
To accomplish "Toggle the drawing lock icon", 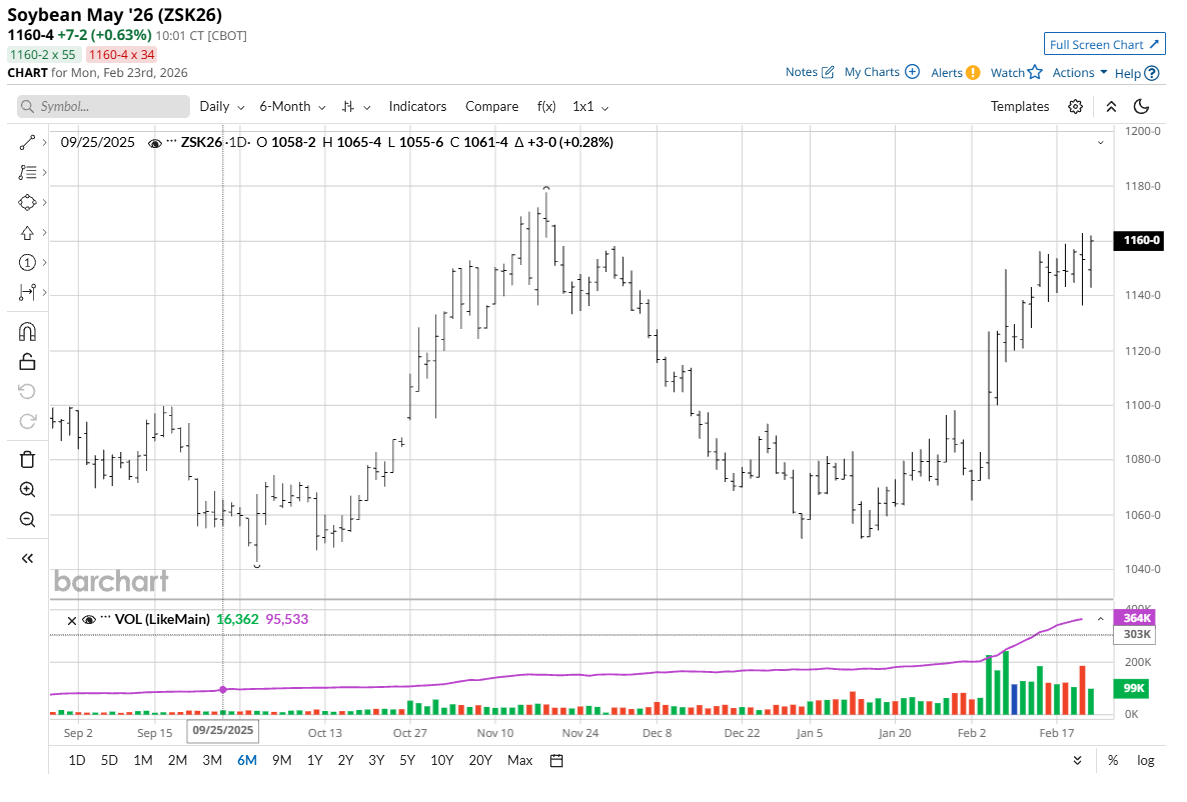I will [x=27, y=362].
